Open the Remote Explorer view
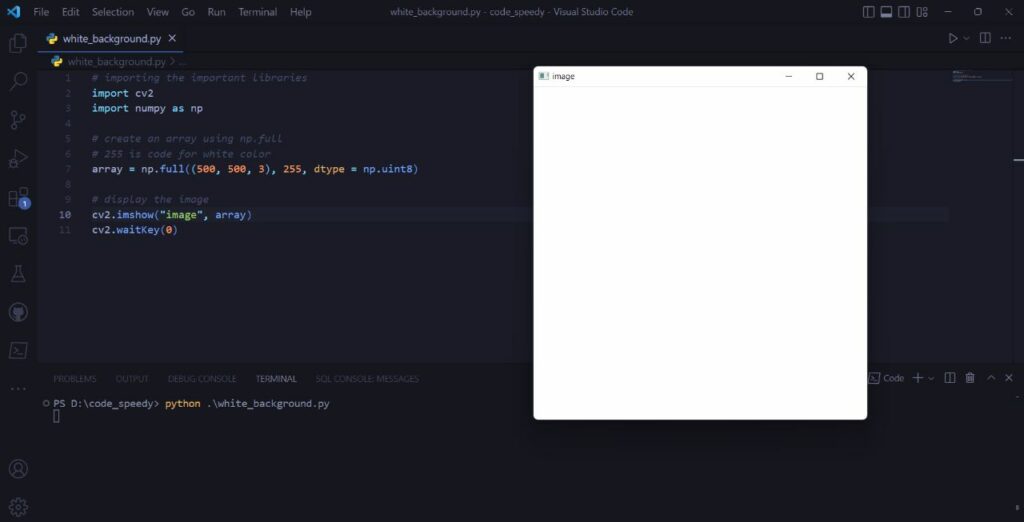The width and height of the screenshot is (1024, 522). (x=18, y=236)
